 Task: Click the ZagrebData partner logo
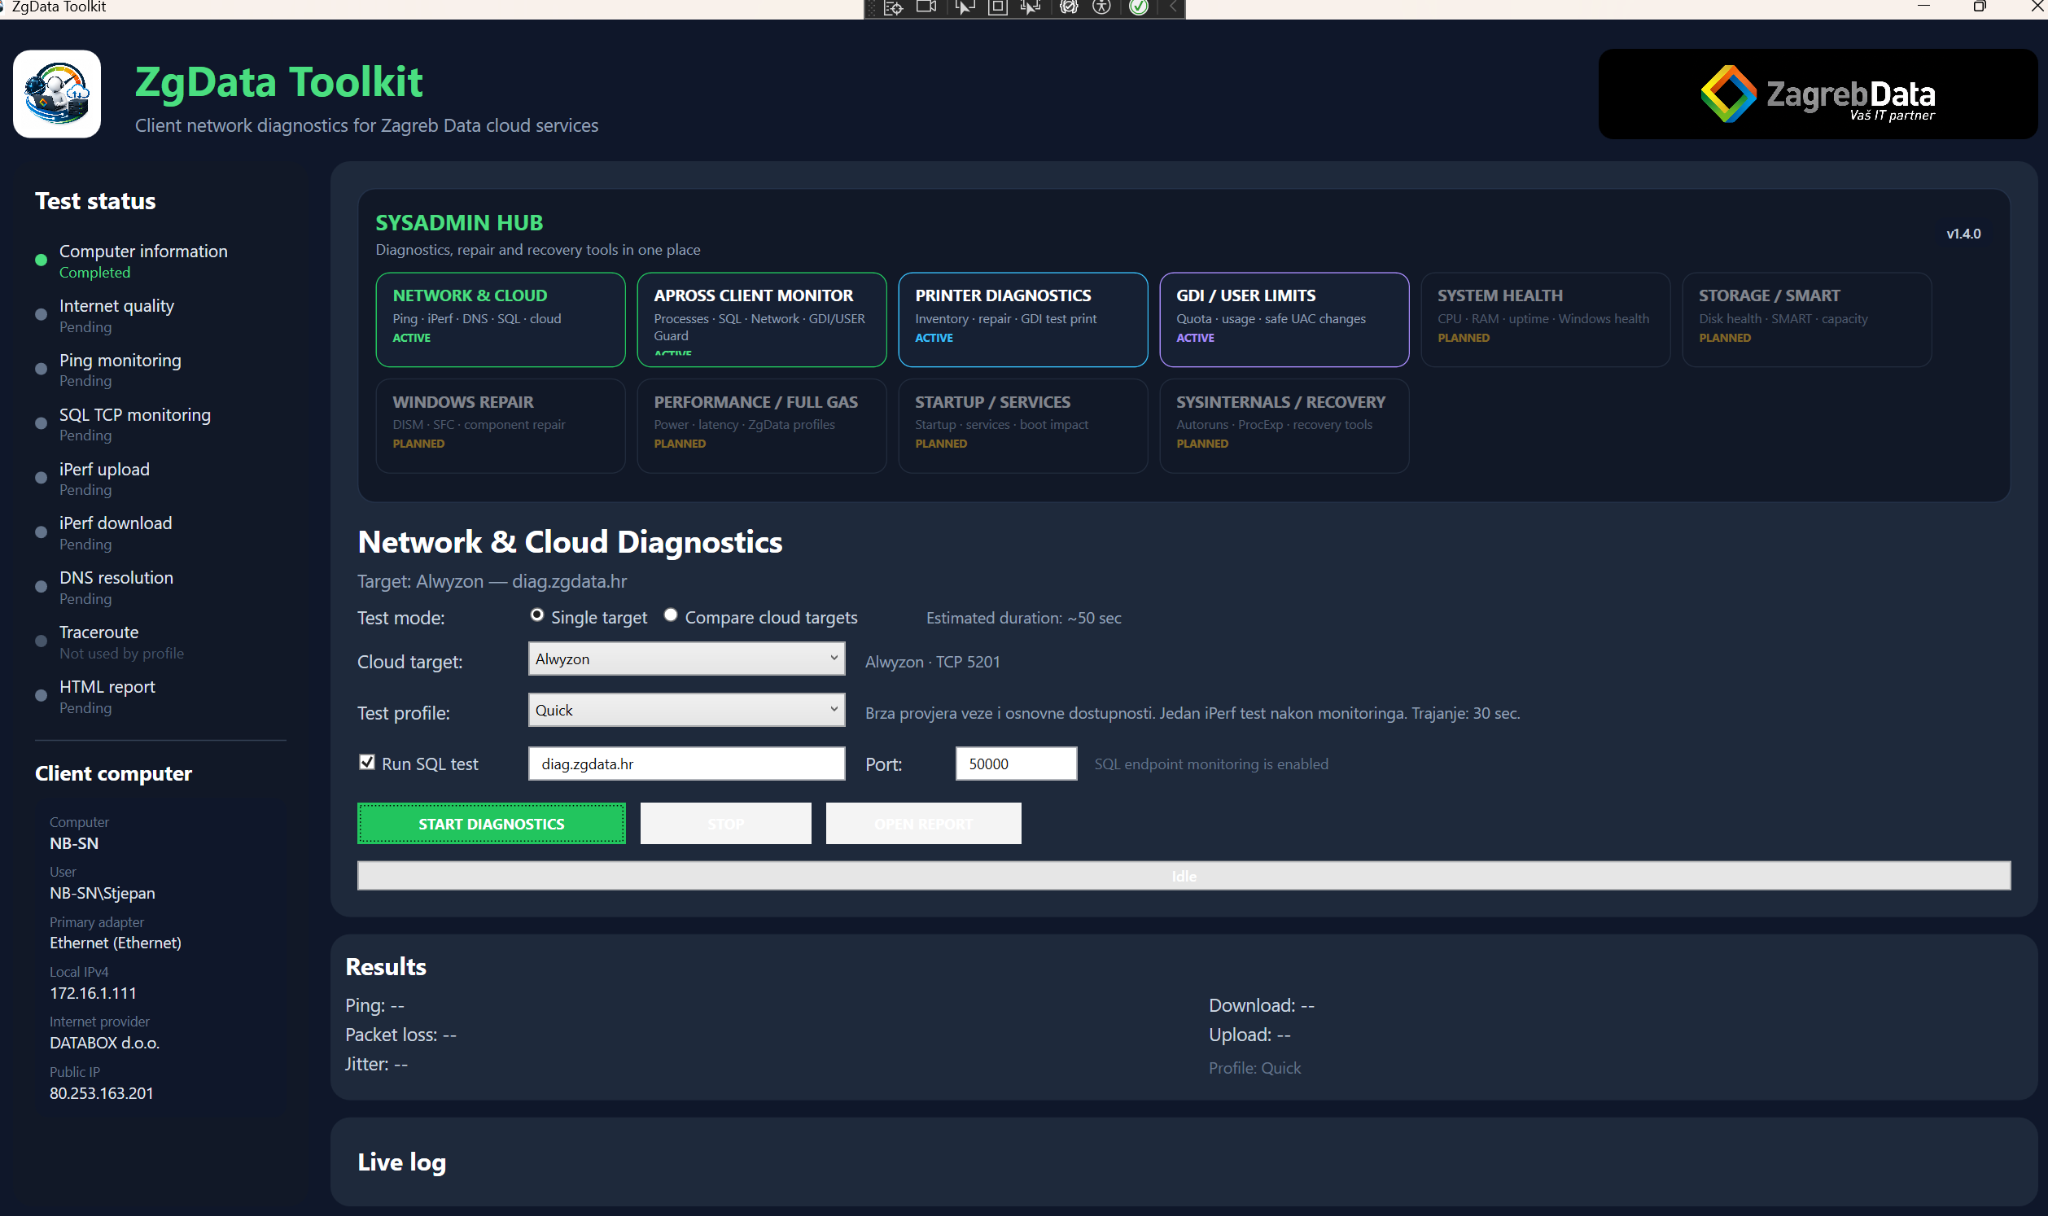(1817, 94)
